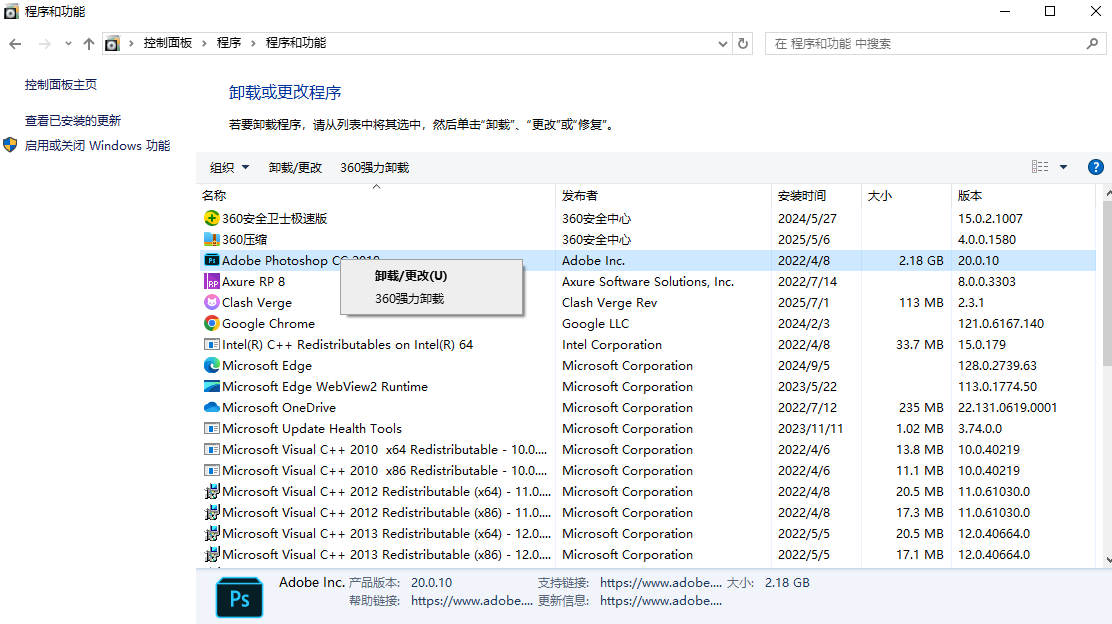Viewport: 1112px width, 624px height.
Task: Go up one level with up arrow
Action: point(89,44)
